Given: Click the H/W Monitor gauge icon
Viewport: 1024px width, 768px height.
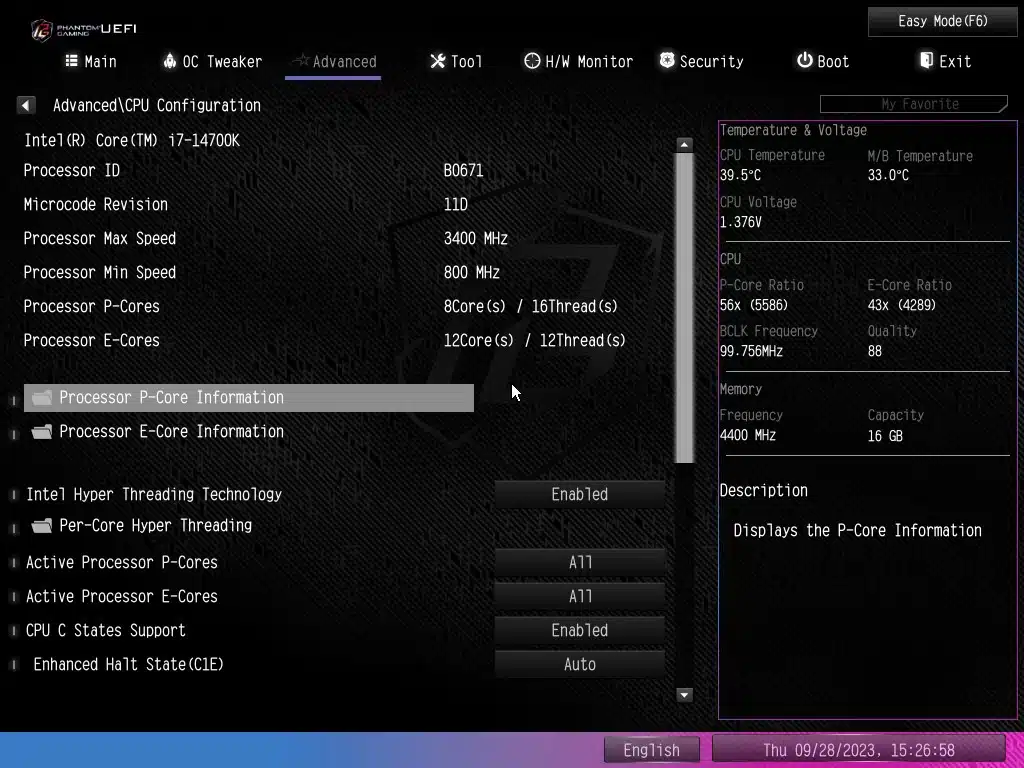Looking at the screenshot, I should (x=532, y=61).
